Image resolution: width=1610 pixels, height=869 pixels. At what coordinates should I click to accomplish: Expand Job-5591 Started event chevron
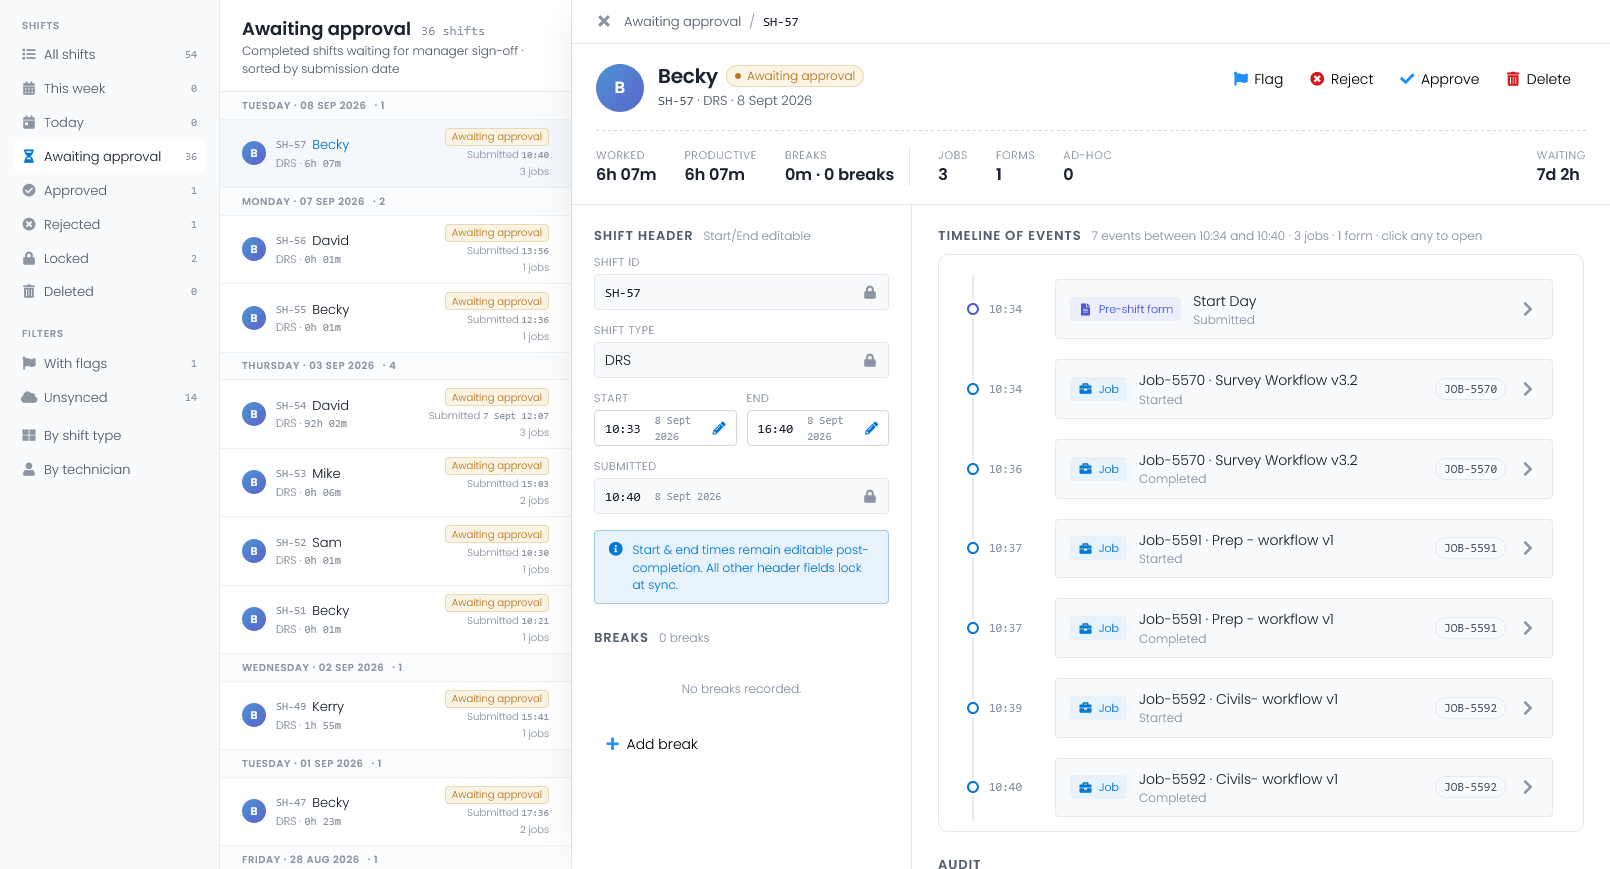[1528, 548]
